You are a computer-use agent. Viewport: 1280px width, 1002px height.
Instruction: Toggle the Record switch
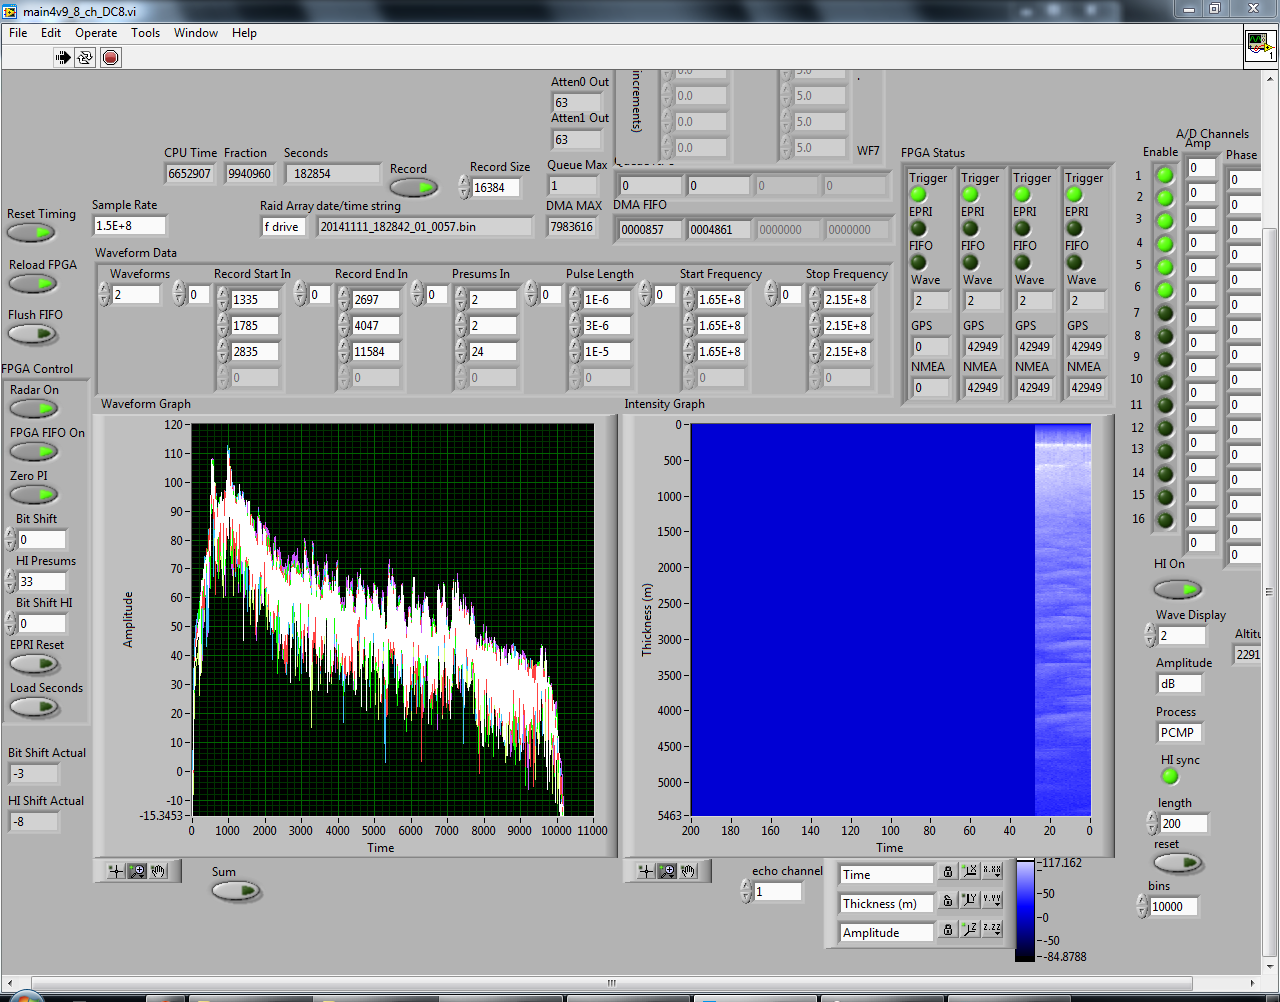[x=413, y=187]
